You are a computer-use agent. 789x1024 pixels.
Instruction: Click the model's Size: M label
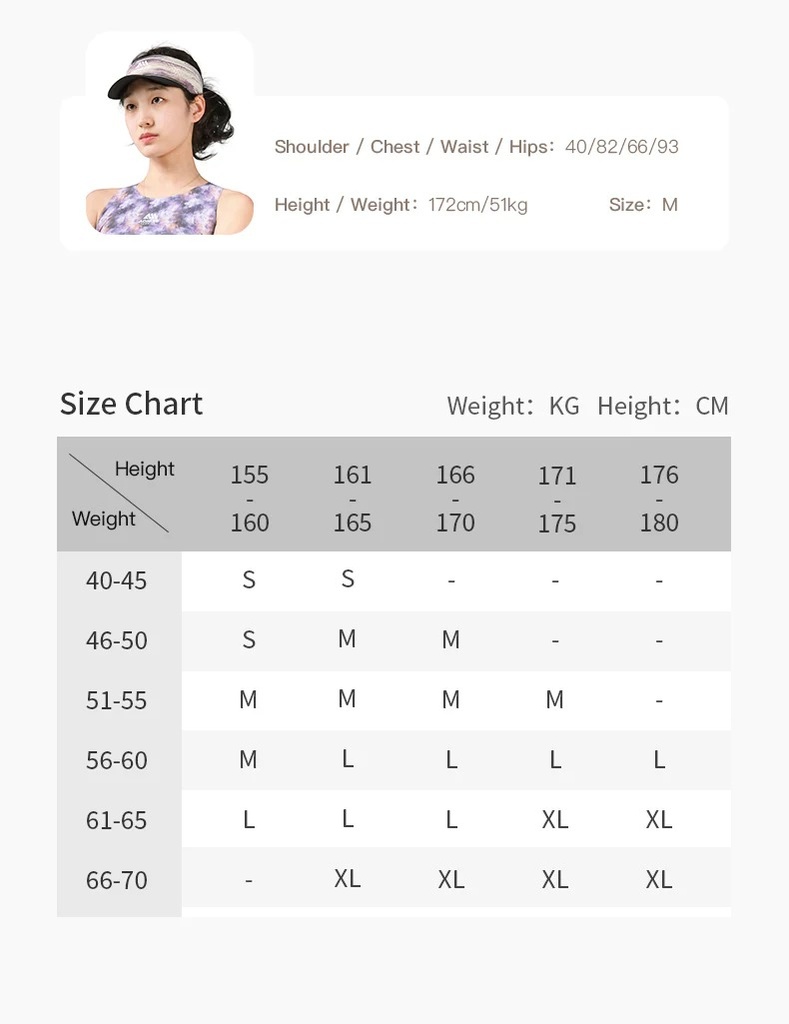tap(643, 205)
